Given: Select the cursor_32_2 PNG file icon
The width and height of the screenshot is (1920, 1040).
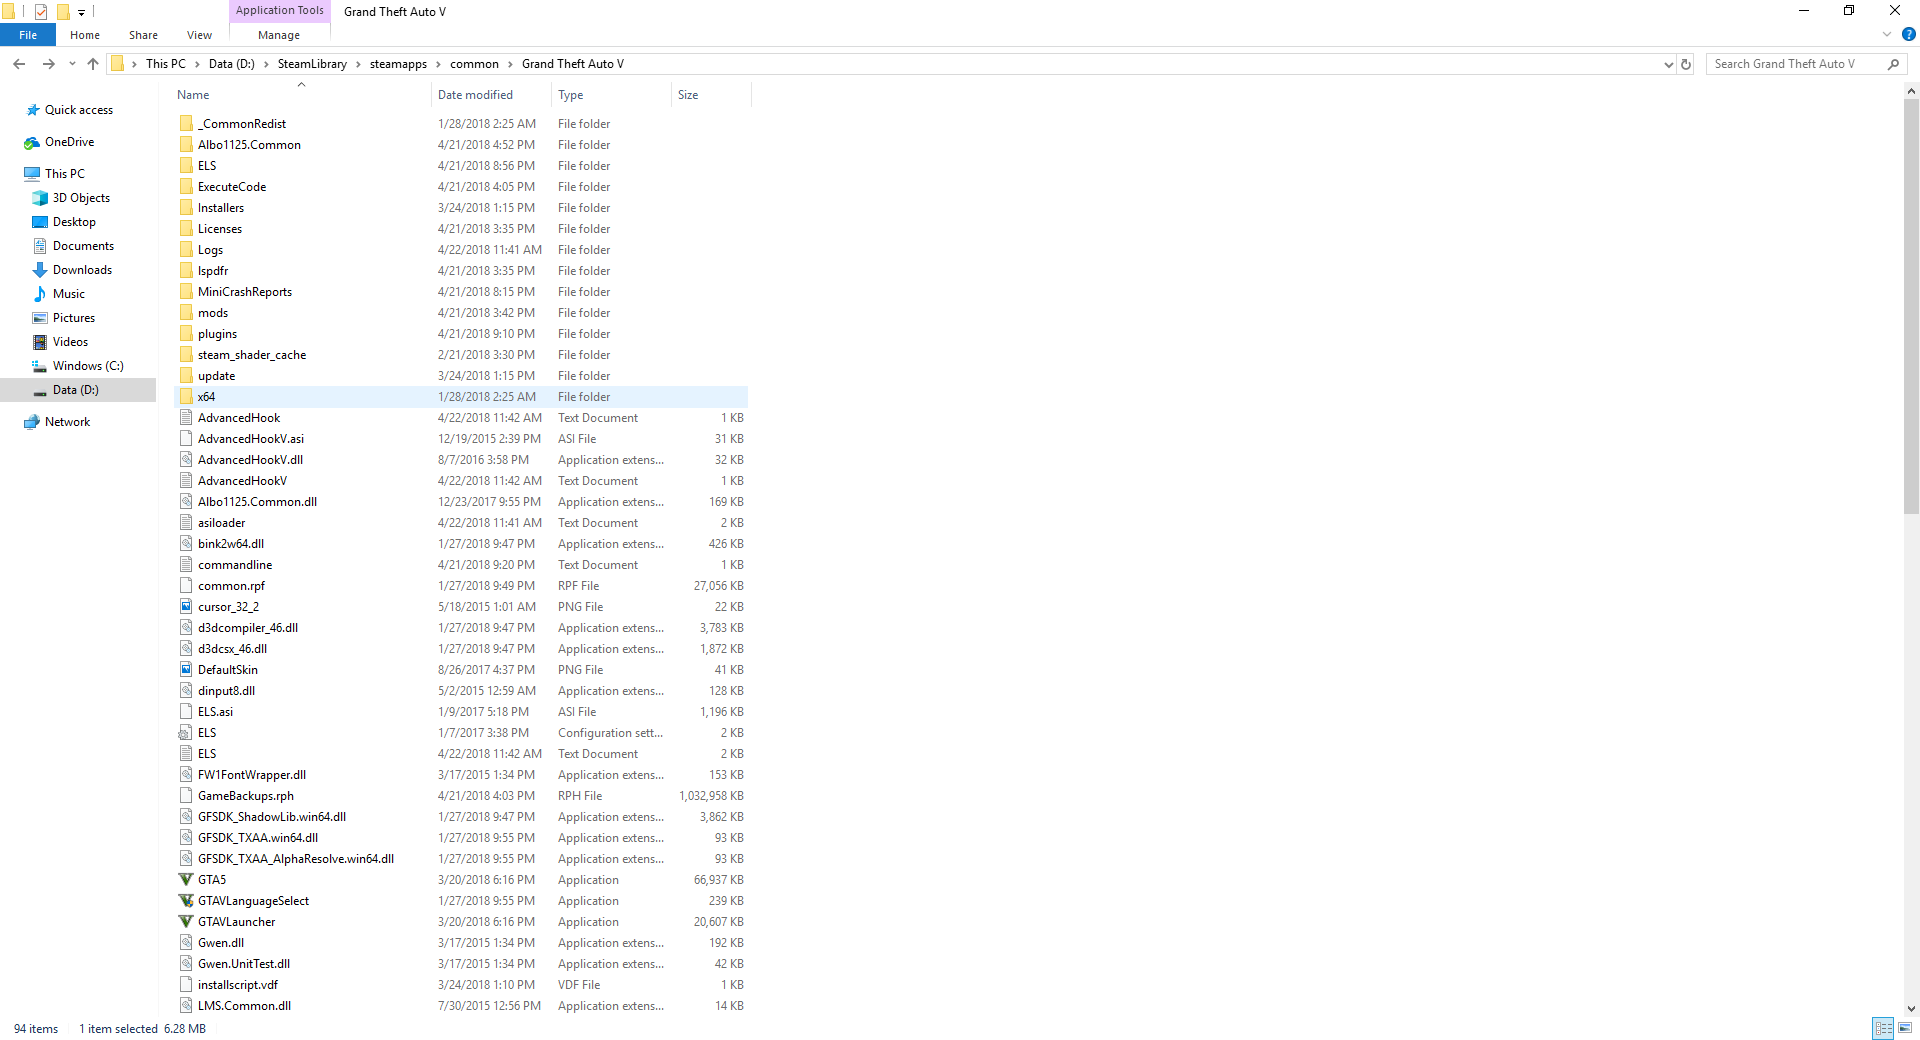Looking at the screenshot, I should [186, 607].
